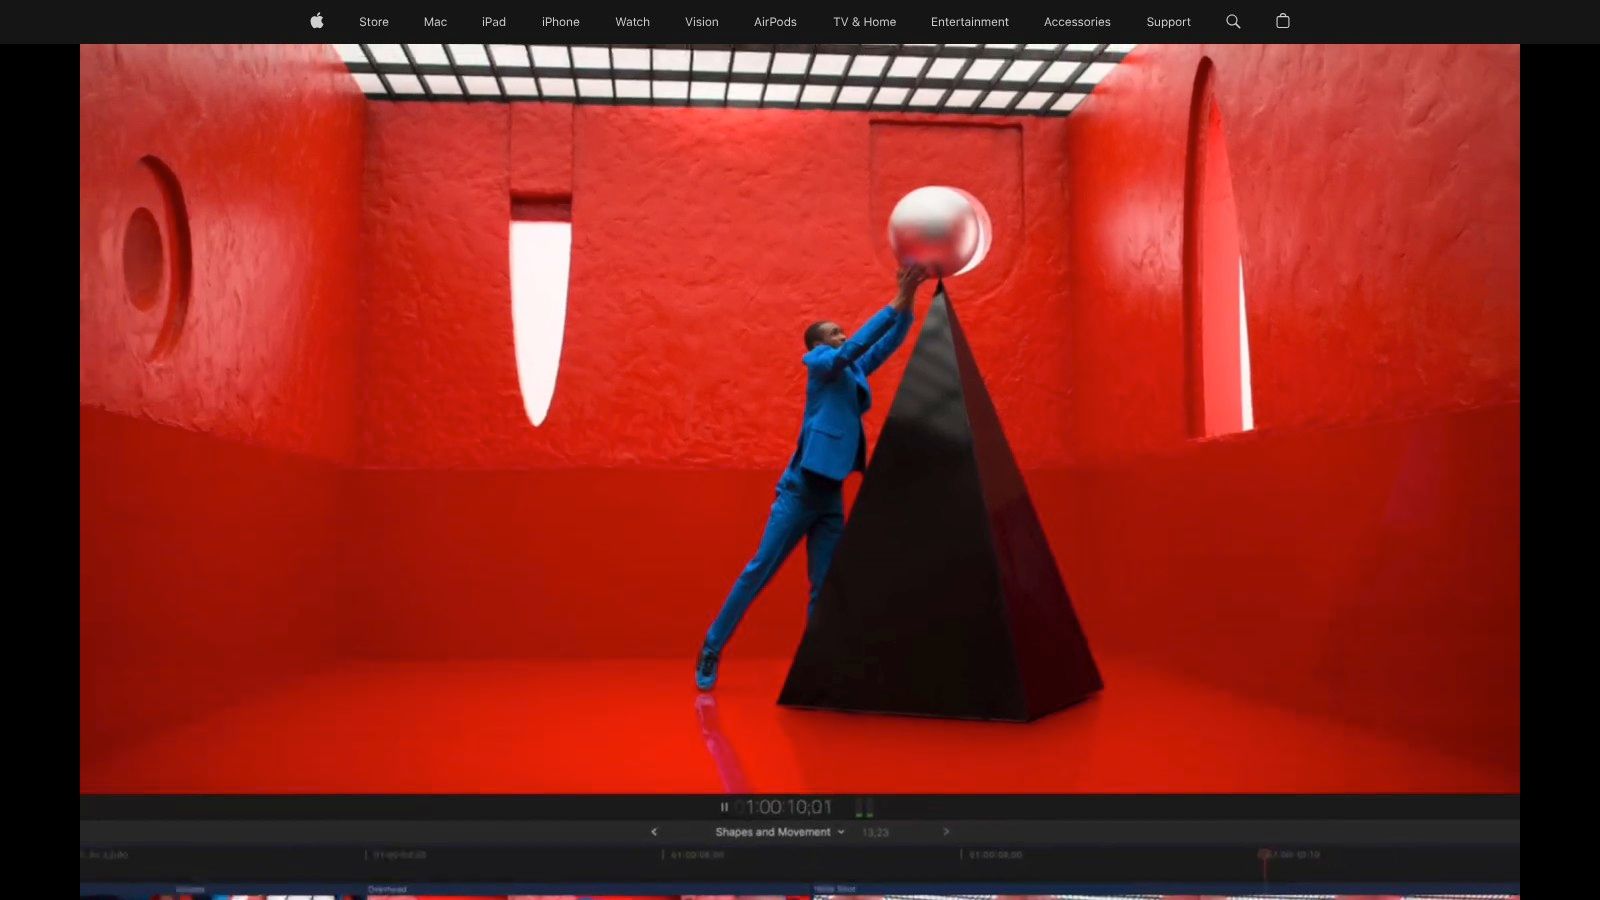This screenshot has width=1600, height=900.
Task: Open the shopping bag icon
Action: pos(1283,21)
